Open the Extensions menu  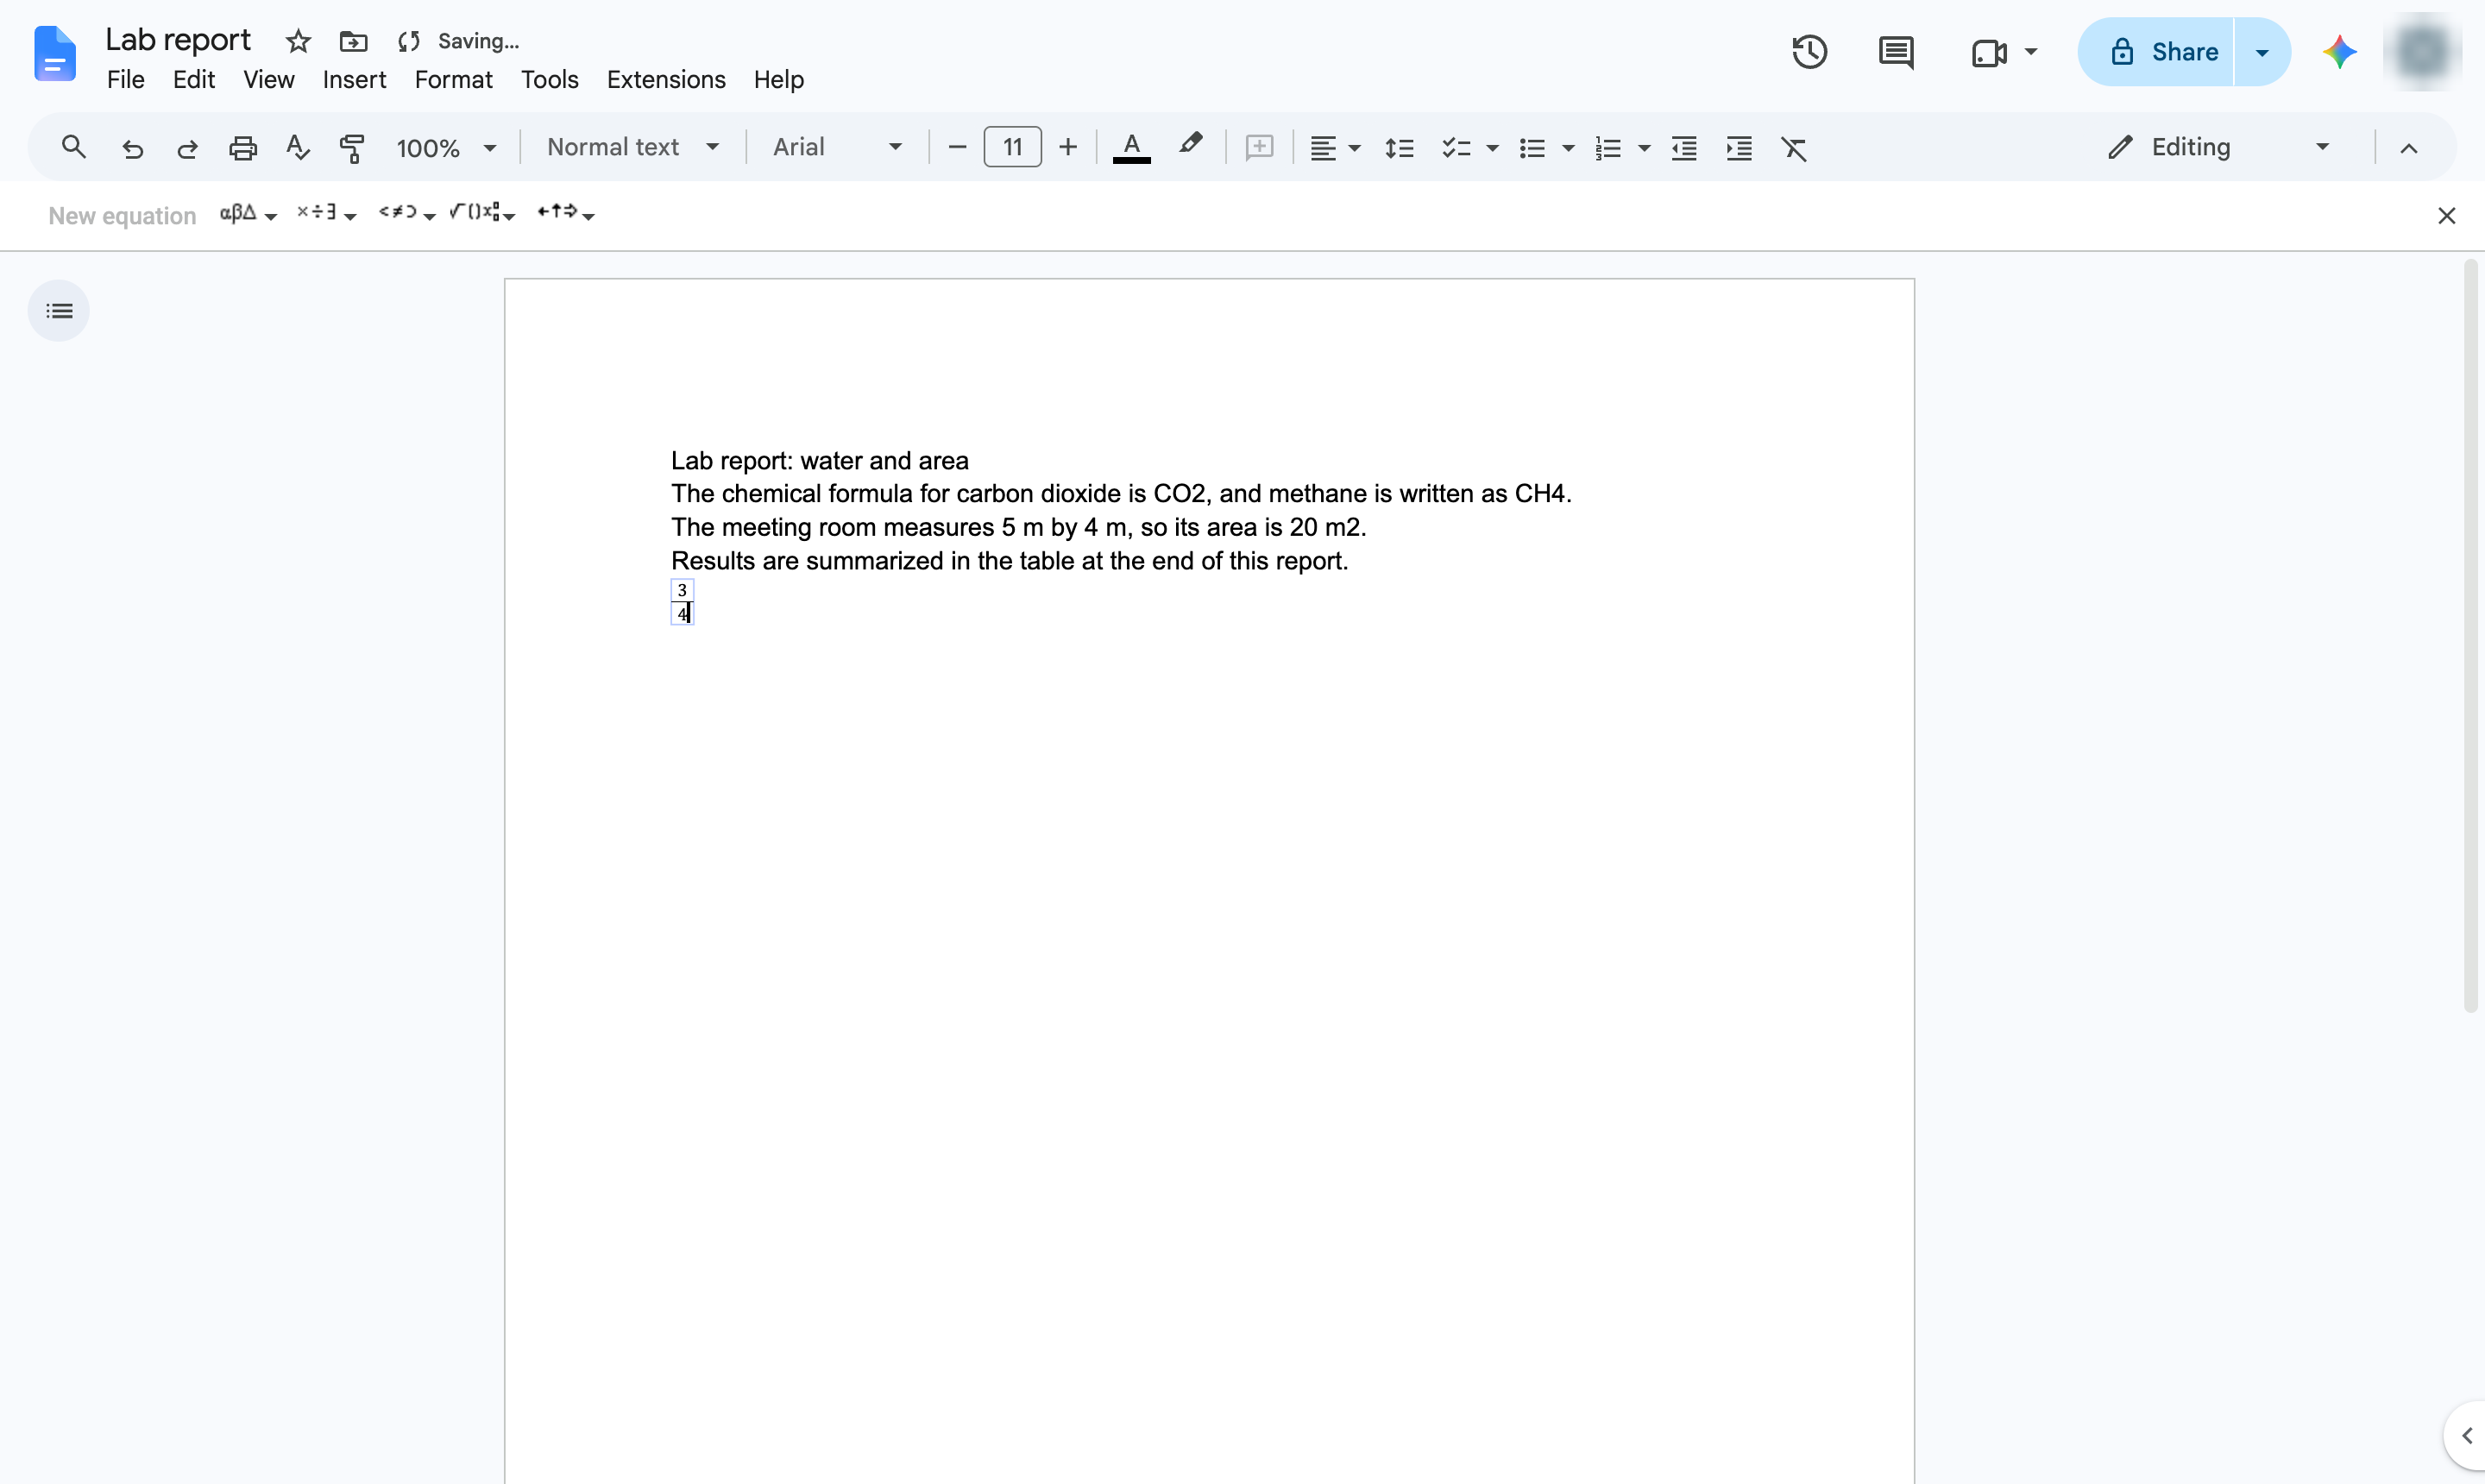pyautogui.click(x=666, y=79)
